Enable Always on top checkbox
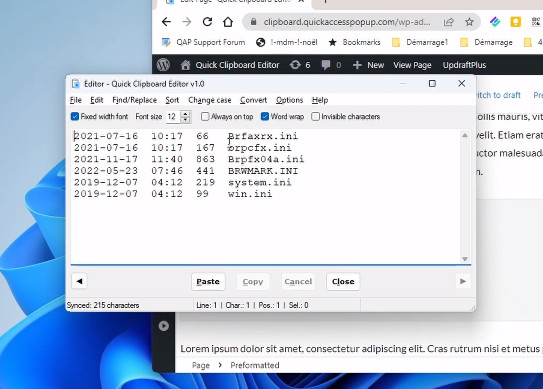The width and height of the screenshot is (543, 389). point(205,116)
